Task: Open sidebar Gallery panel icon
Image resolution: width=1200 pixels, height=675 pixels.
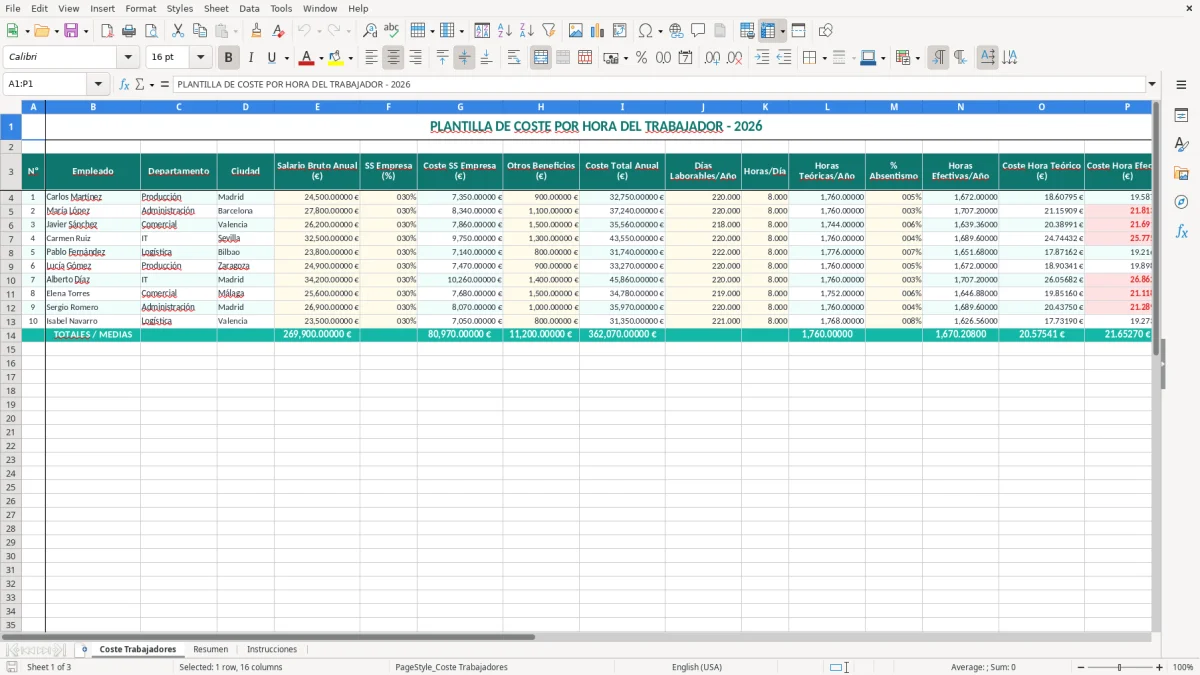Action: click(1181, 173)
